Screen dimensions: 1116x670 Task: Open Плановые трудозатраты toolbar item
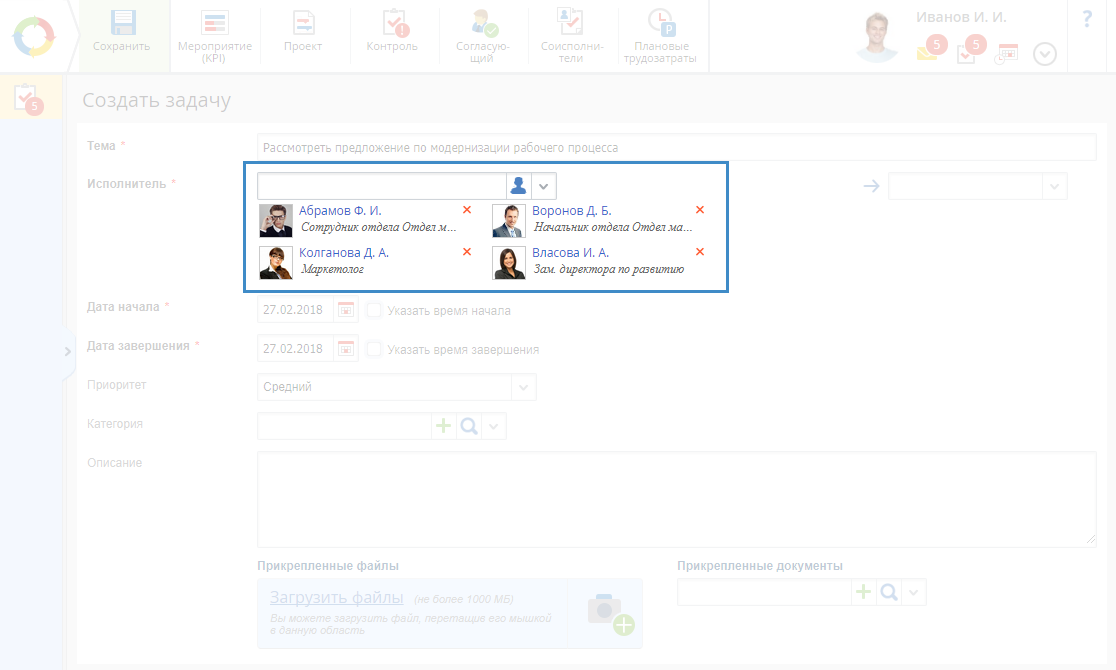tap(660, 36)
